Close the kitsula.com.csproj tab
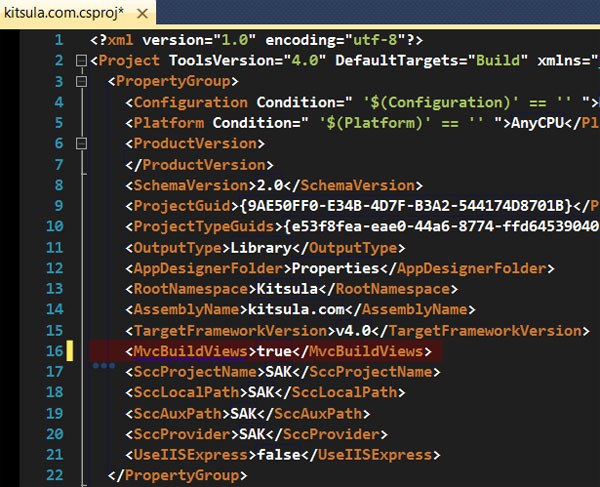 (x=142, y=14)
